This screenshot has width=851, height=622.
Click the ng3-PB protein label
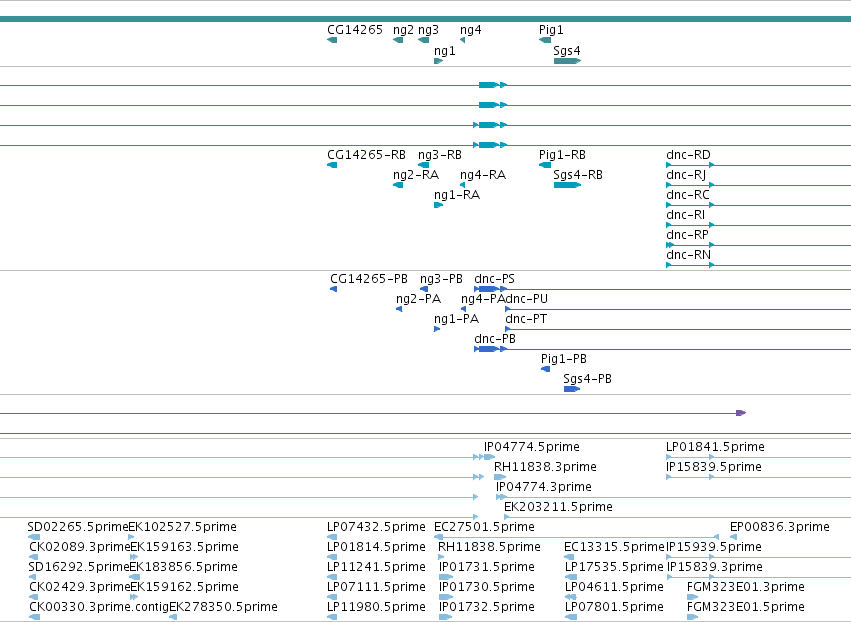tap(441, 278)
